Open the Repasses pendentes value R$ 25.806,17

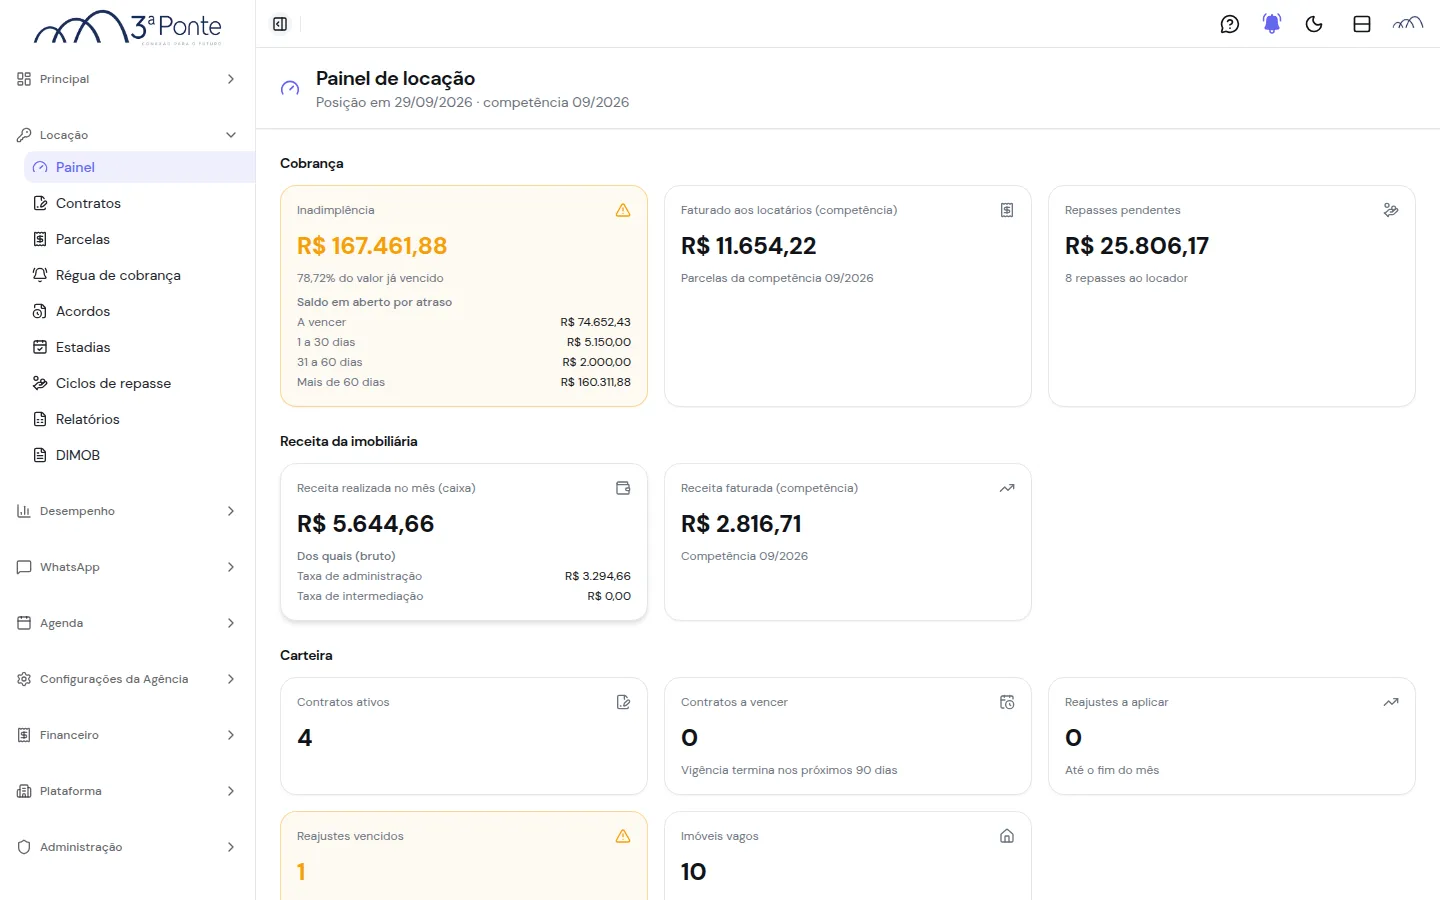pyautogui.click(x=1137, y=246)
